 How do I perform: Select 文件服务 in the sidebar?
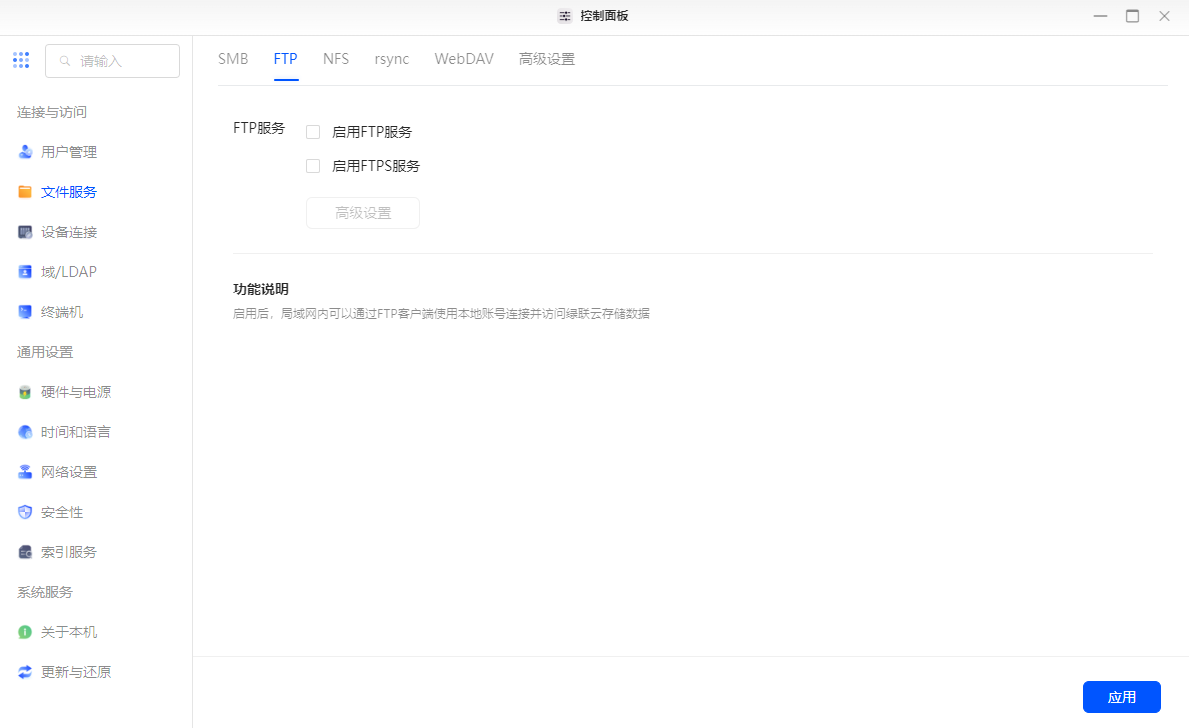click(69, 192)
